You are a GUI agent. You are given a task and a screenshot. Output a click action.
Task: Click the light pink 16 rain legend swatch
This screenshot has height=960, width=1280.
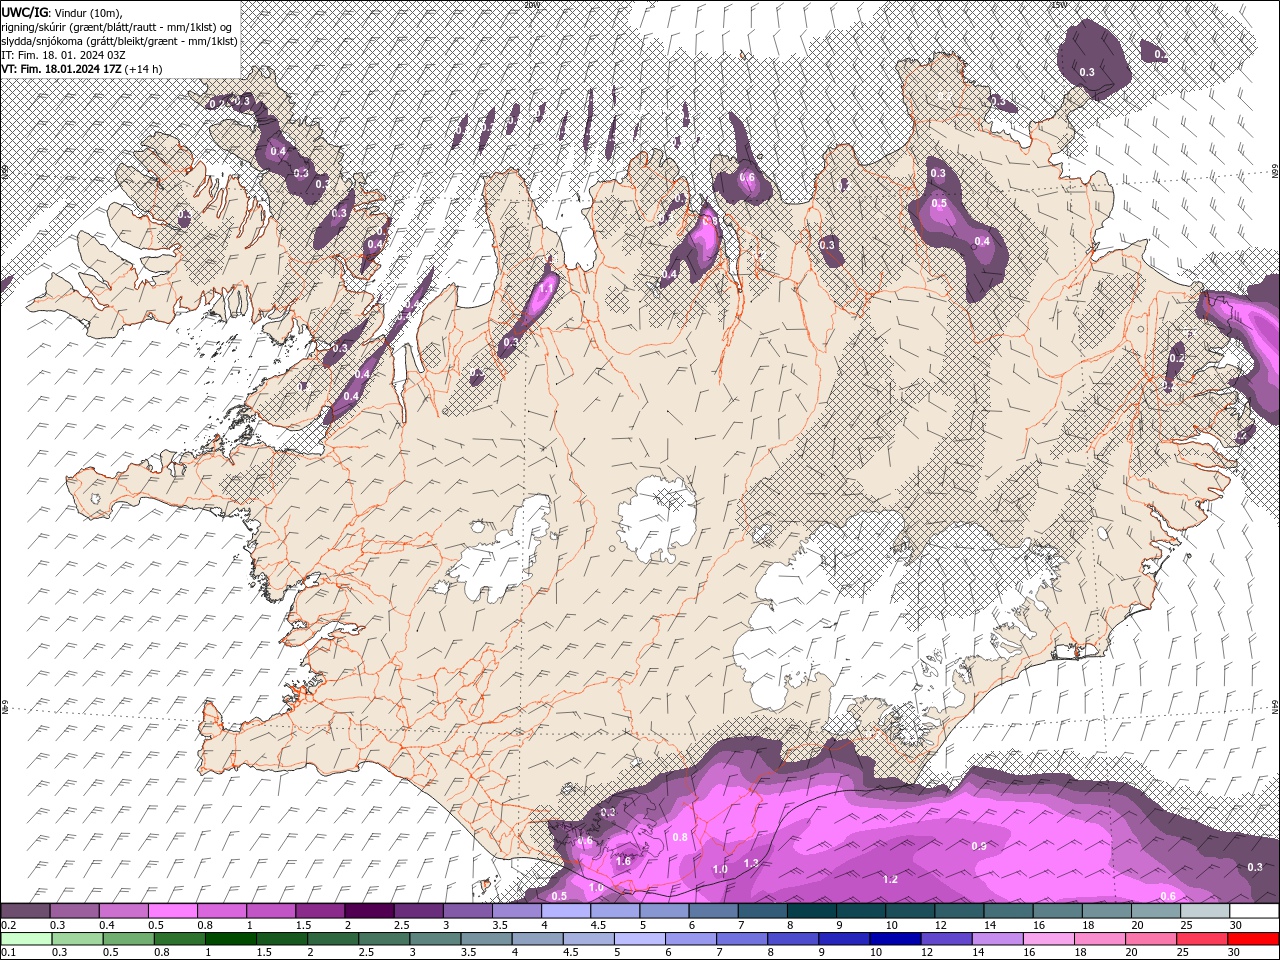click(x=1049, y=939)
